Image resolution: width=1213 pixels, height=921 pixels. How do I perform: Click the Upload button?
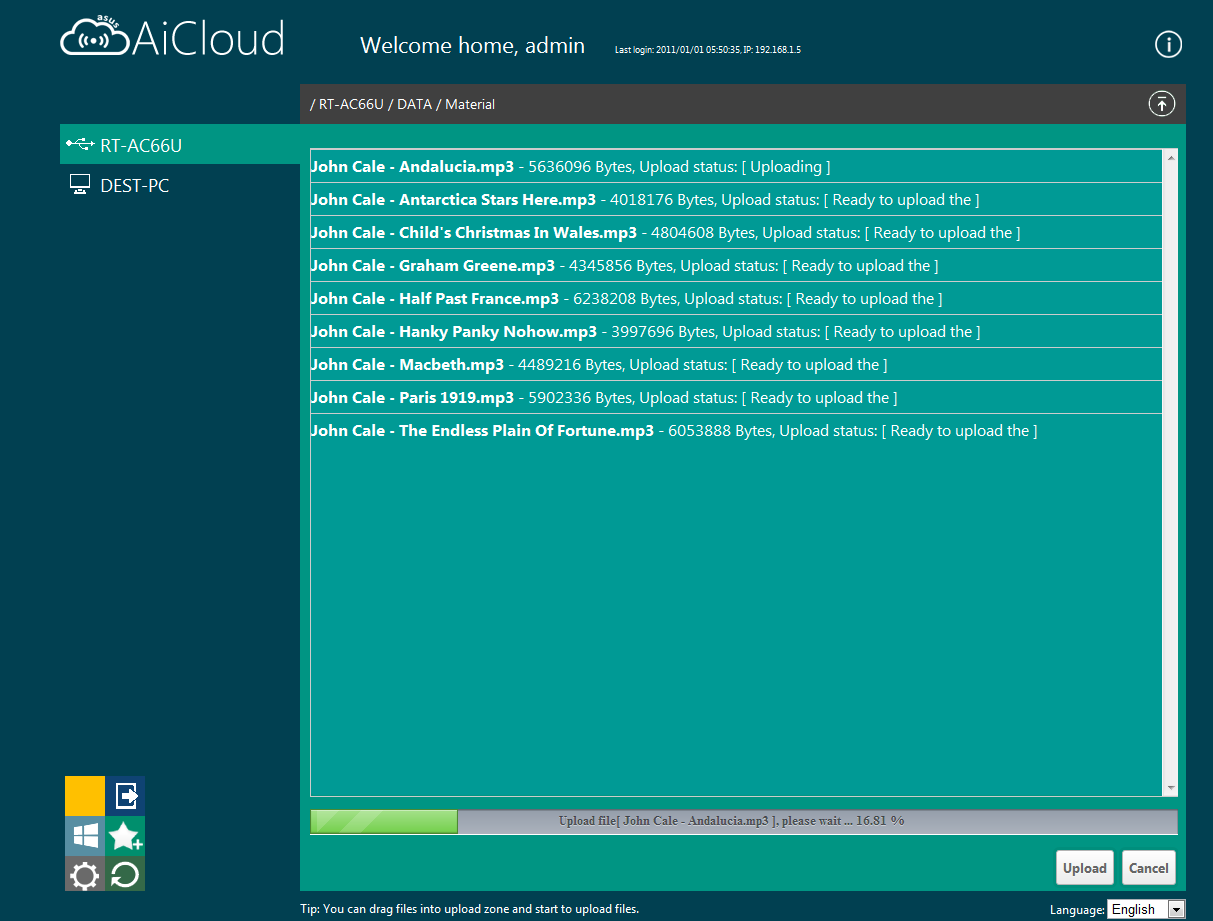pos(1084,868)
